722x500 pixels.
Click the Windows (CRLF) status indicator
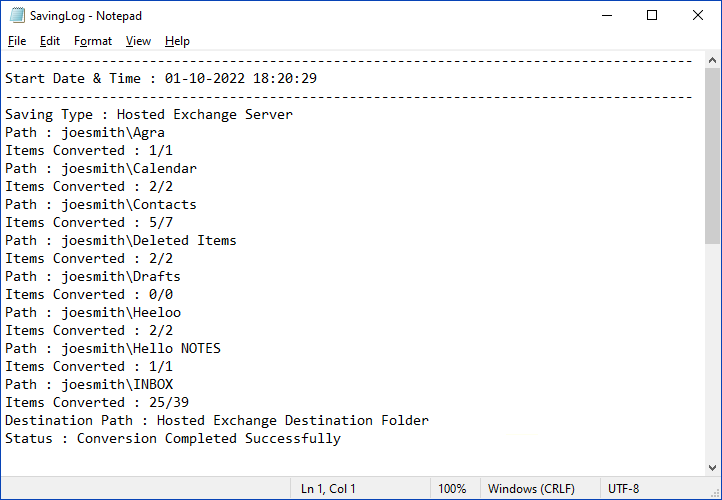coord(531,488)
